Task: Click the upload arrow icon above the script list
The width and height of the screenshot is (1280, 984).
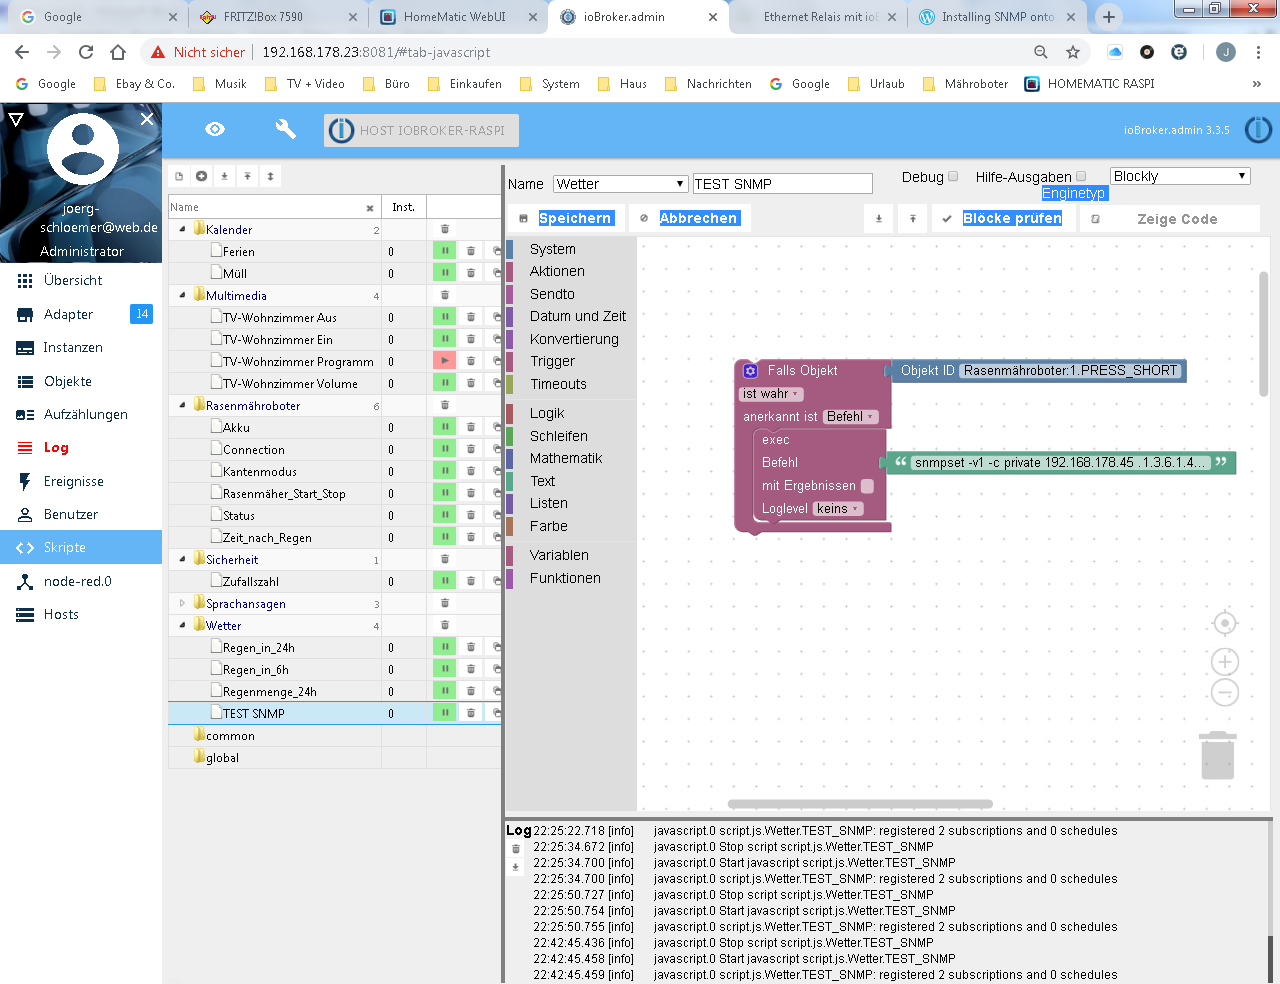Action: (x=247, y=176)
